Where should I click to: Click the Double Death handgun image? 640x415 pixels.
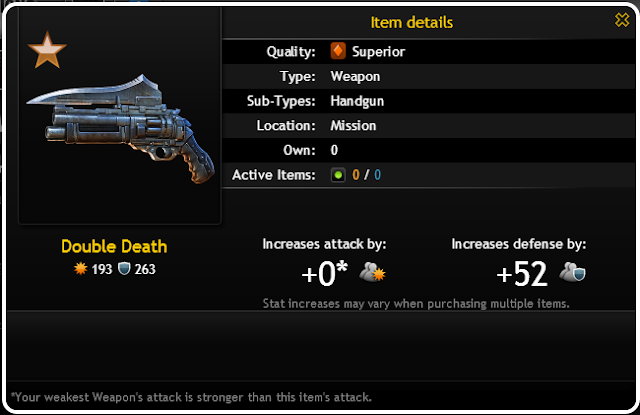coord(120,128)
